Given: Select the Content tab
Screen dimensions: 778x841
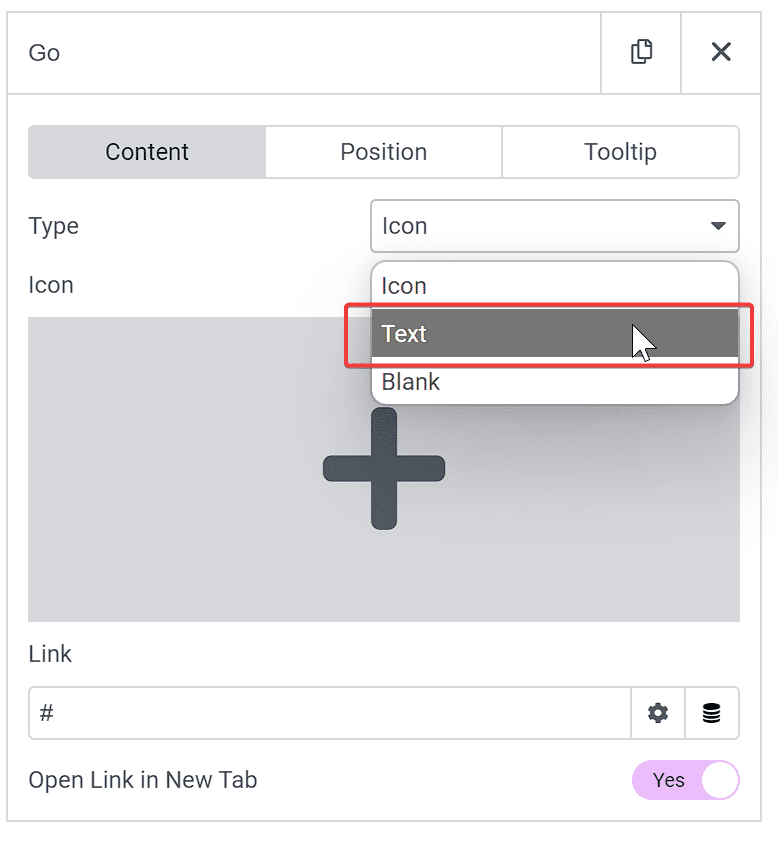Looking at the screenshot, I should pyautogui.click(x=147, y=152).
